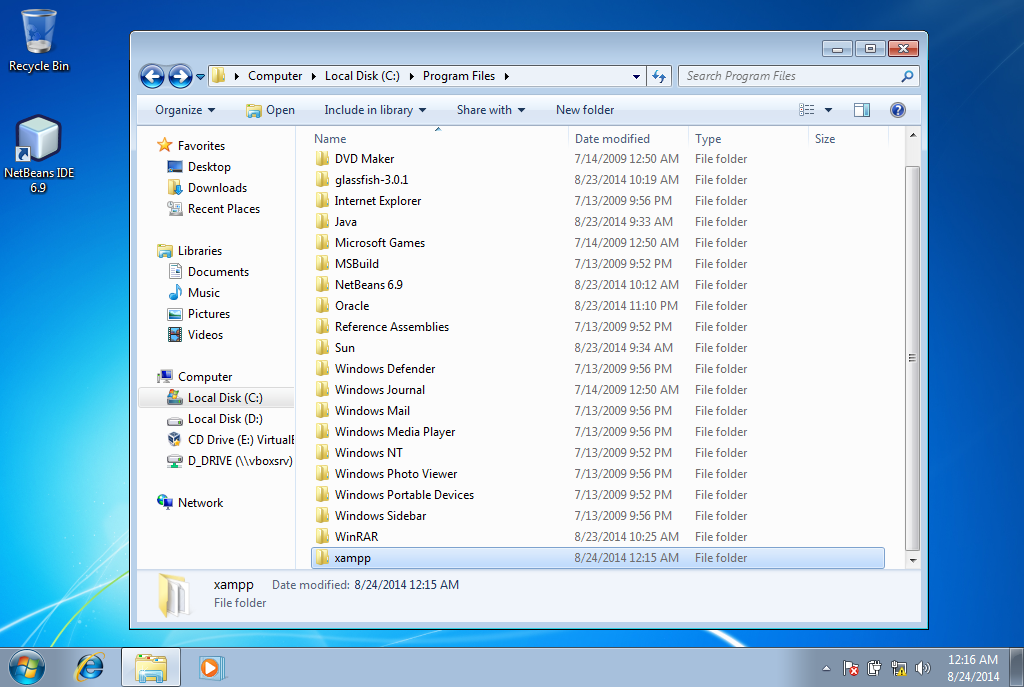Select Libraries in navigation pane
The image size is (1024, 687).
click(189, 251)
